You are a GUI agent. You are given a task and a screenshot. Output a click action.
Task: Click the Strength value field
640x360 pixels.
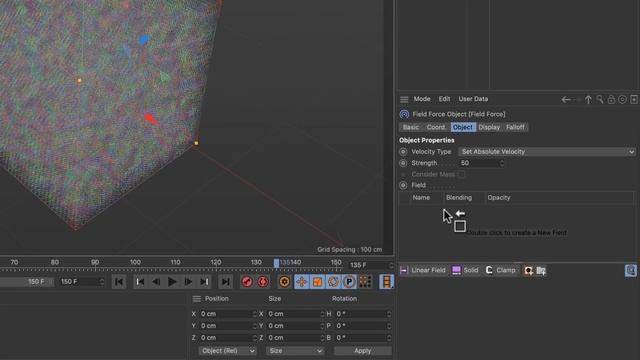478,163
